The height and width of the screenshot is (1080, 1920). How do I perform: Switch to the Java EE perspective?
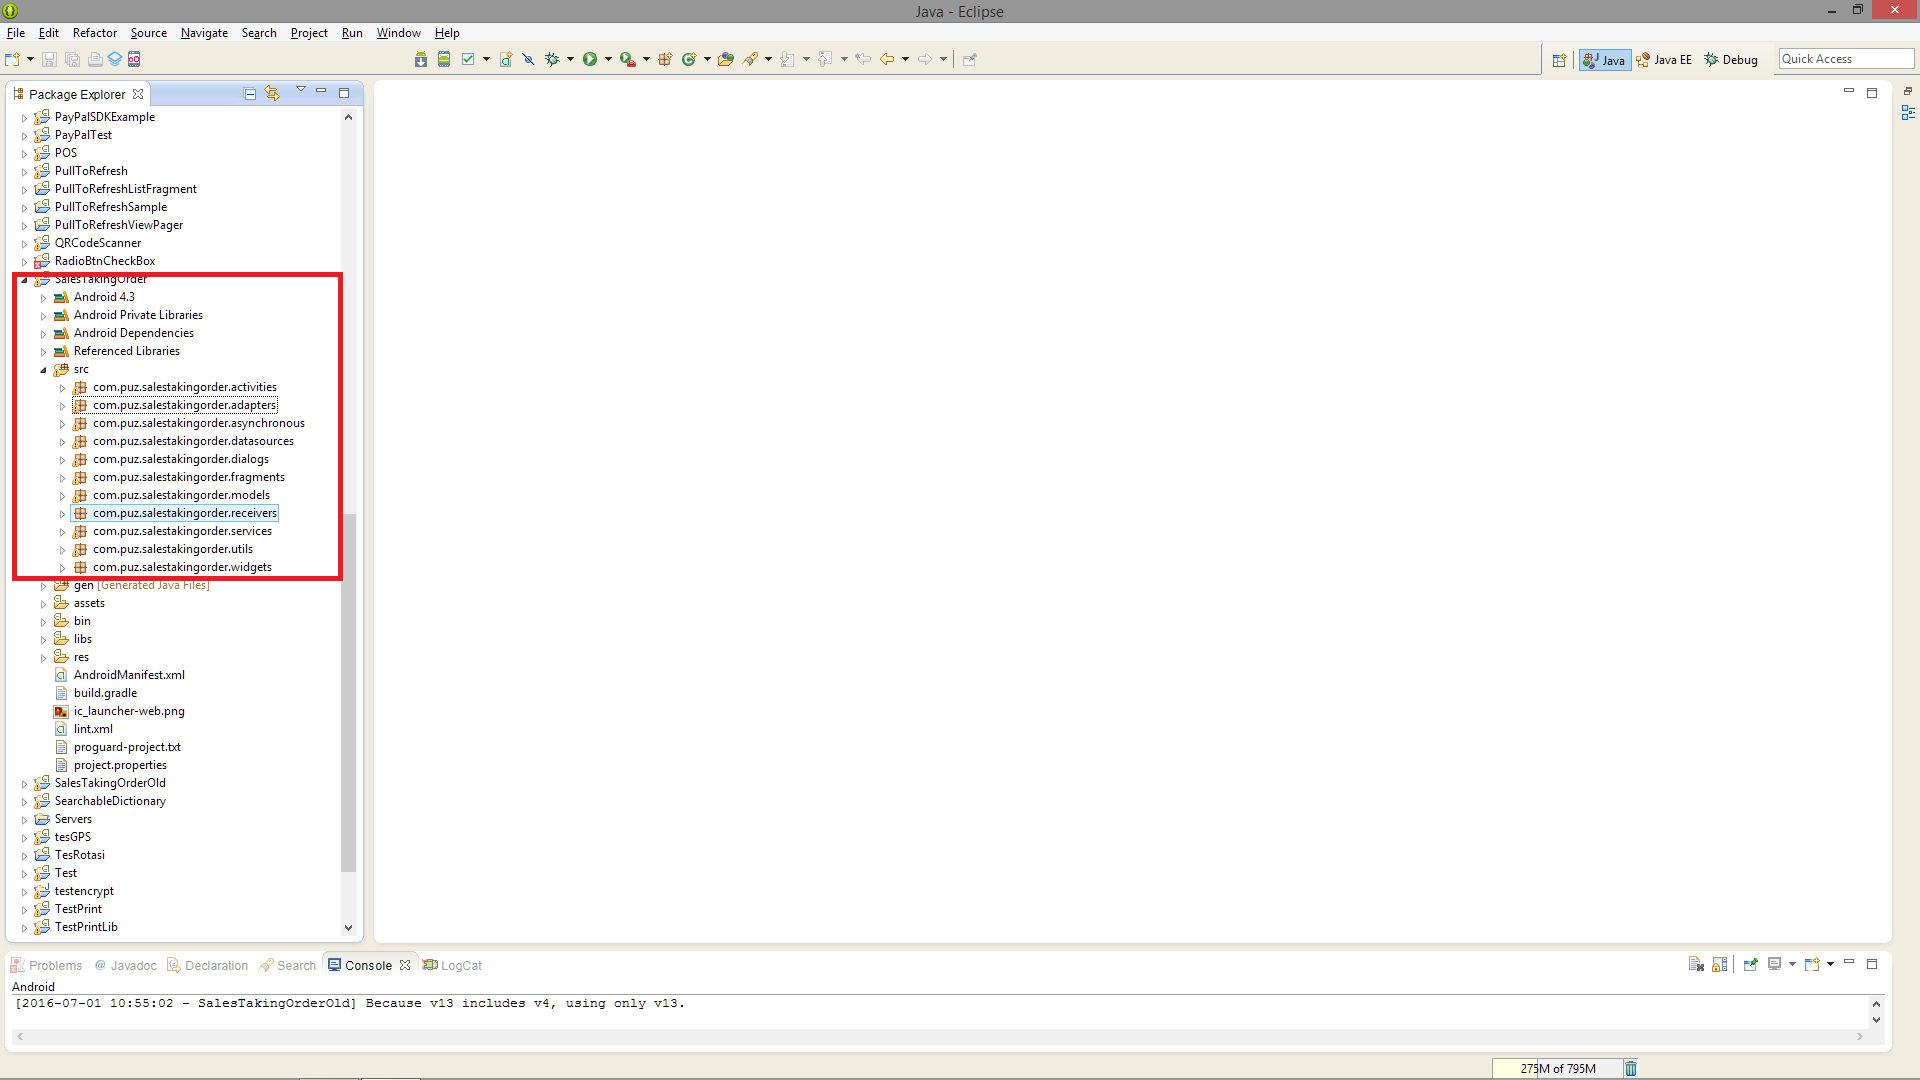coord(1664,60)
